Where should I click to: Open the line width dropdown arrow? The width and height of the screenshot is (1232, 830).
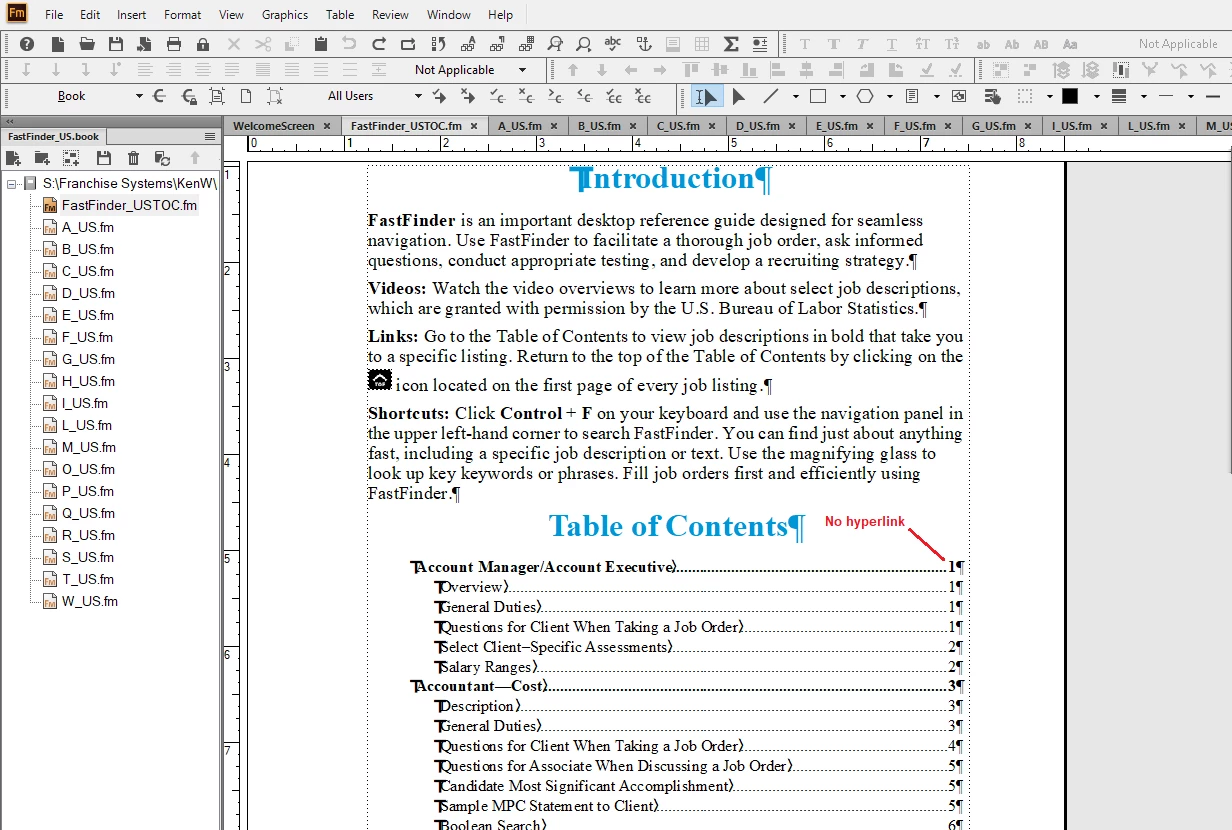[1144, 96]
